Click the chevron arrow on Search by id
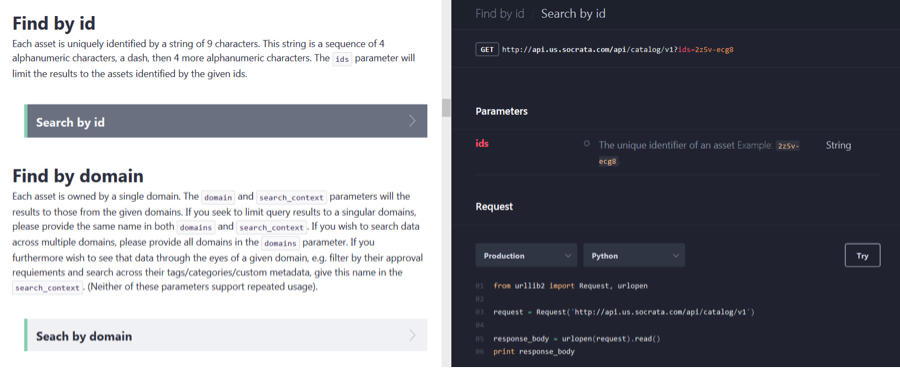 click(x=412, y=121)
